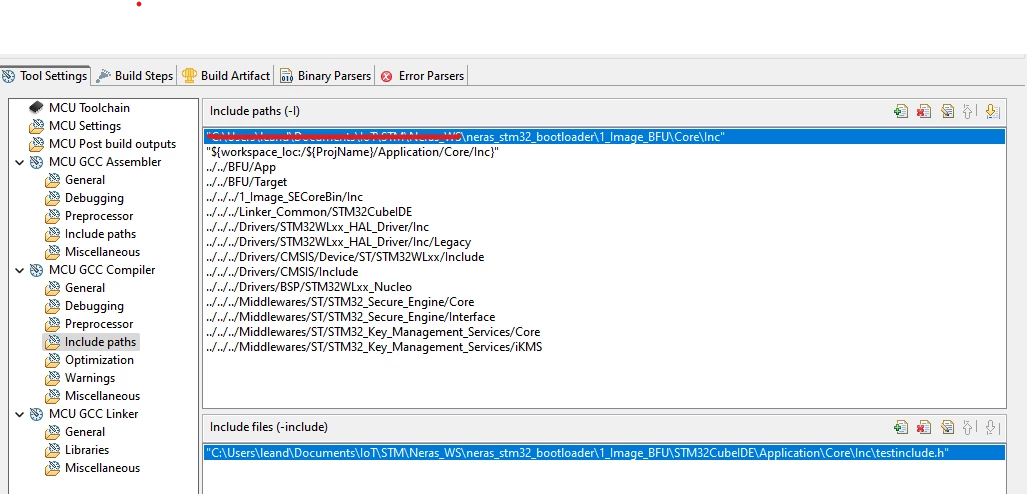Open Debugging under MCU GCC Assembler
The width and height of the screenshot is (1027, 494).
pos(84,198)
